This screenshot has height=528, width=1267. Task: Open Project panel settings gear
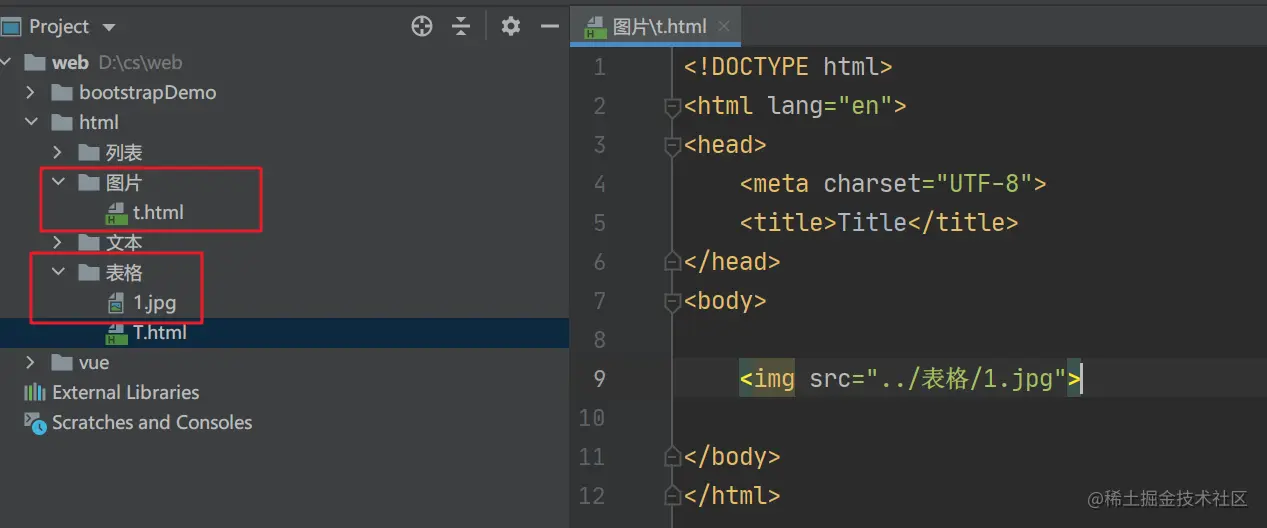(511, 27)
